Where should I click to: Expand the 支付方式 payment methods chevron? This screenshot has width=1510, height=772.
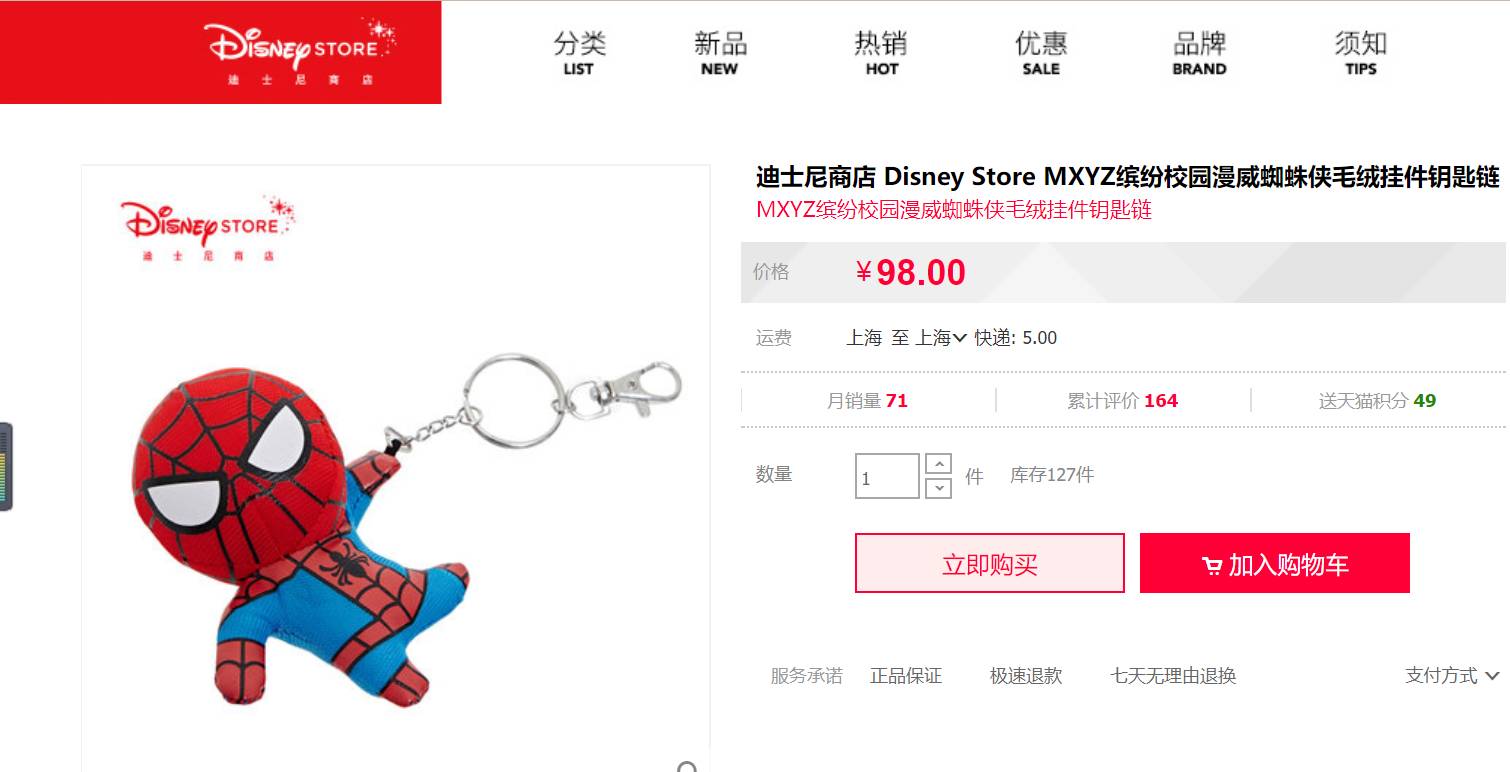(x=1492, y=676)
